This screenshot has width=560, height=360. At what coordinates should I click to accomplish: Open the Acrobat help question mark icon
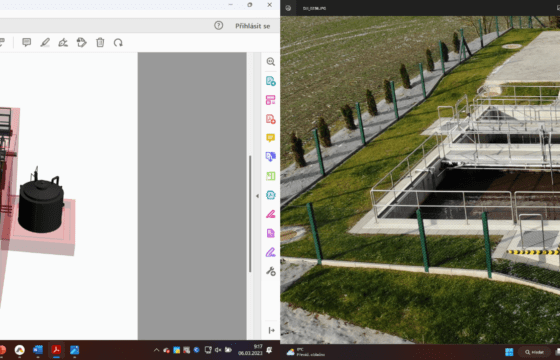[219, 25]
